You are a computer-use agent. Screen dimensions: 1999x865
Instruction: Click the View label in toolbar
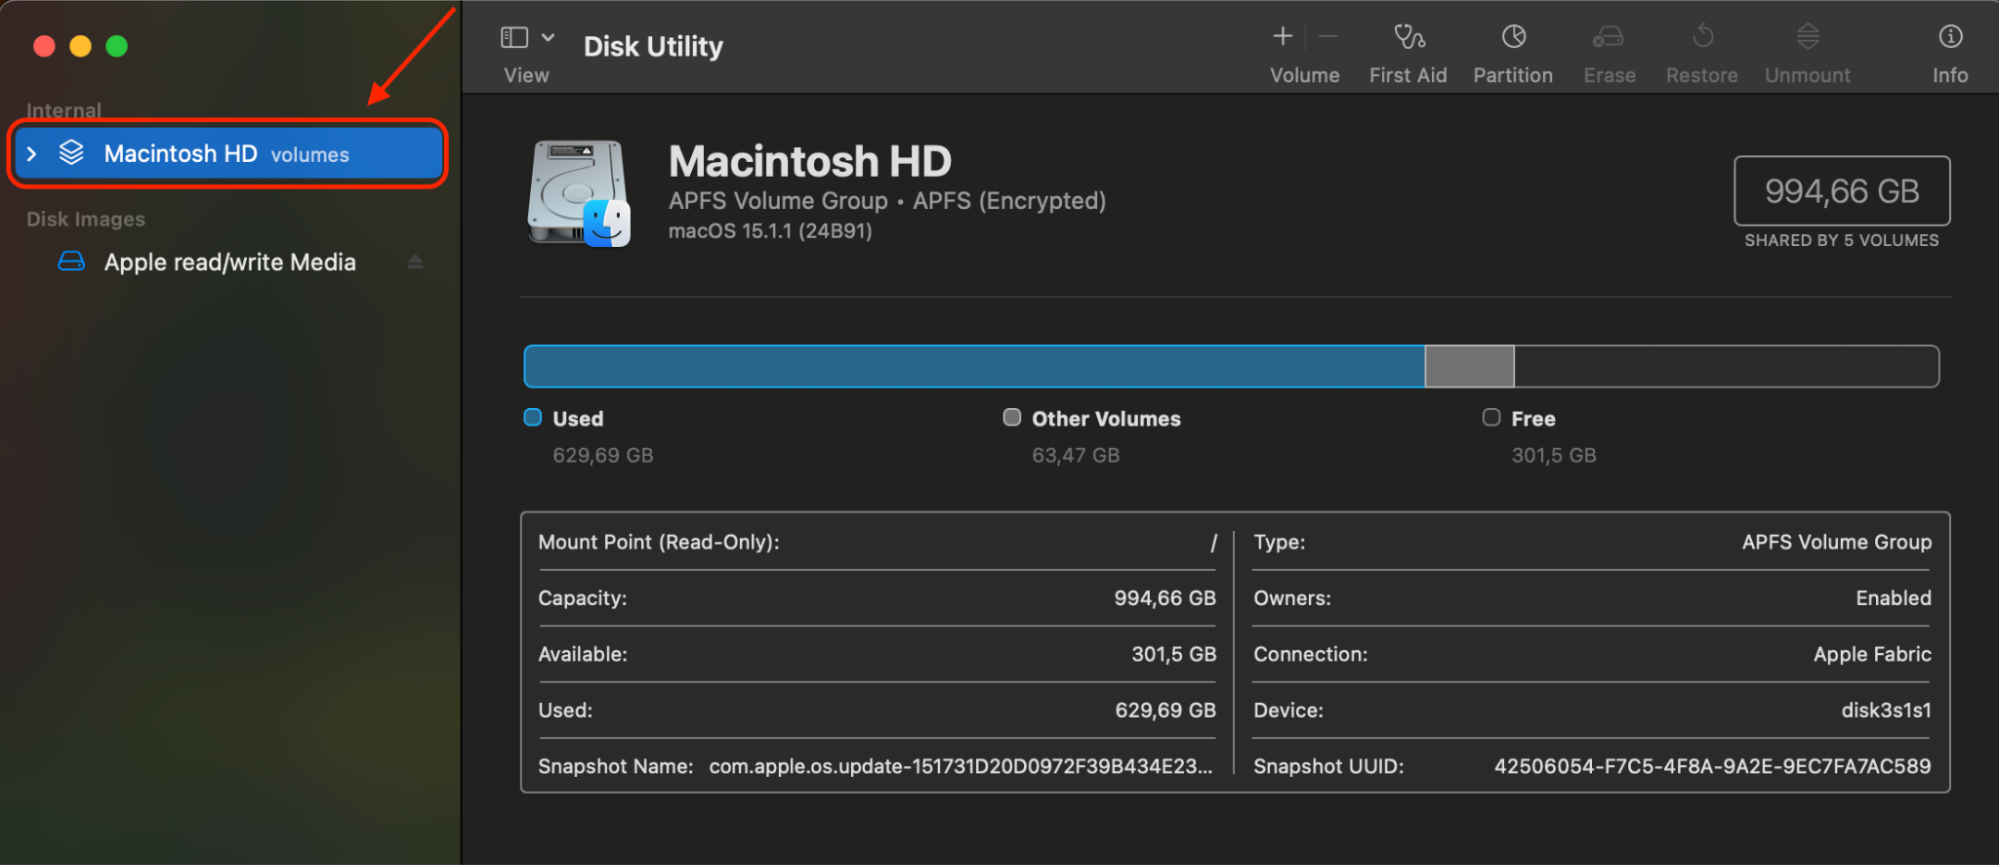click(526, 76)
